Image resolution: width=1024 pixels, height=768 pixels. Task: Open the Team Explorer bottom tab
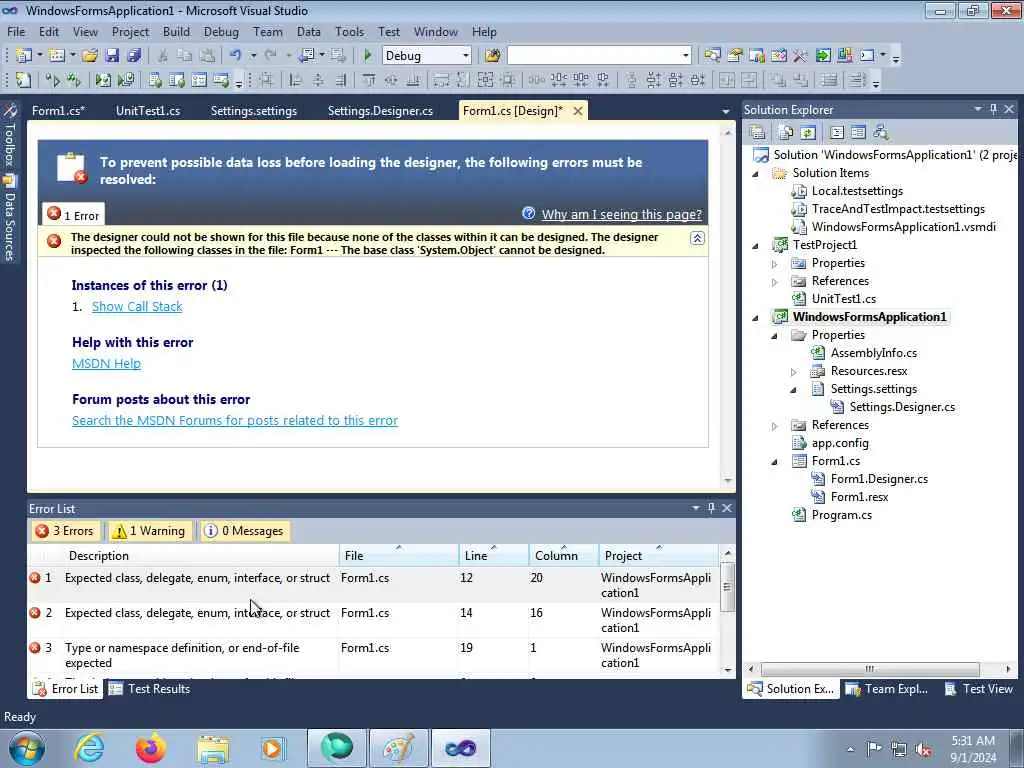(x=886, y=688)
